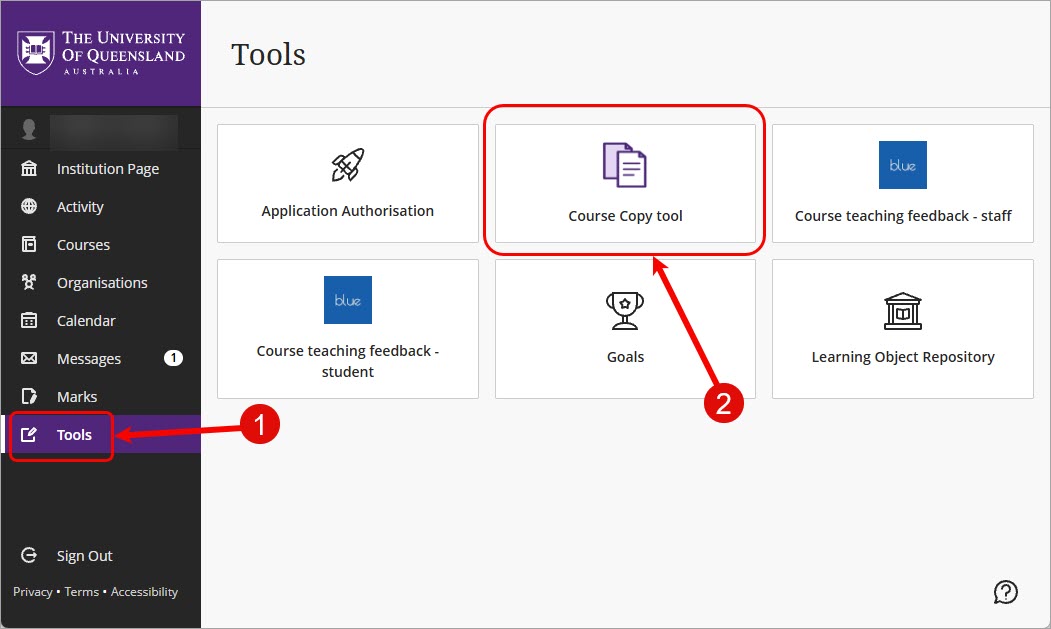Click the blue logo on student feedback card
The width and height of the screenshot is (1051, 629).
pos(347,300)
